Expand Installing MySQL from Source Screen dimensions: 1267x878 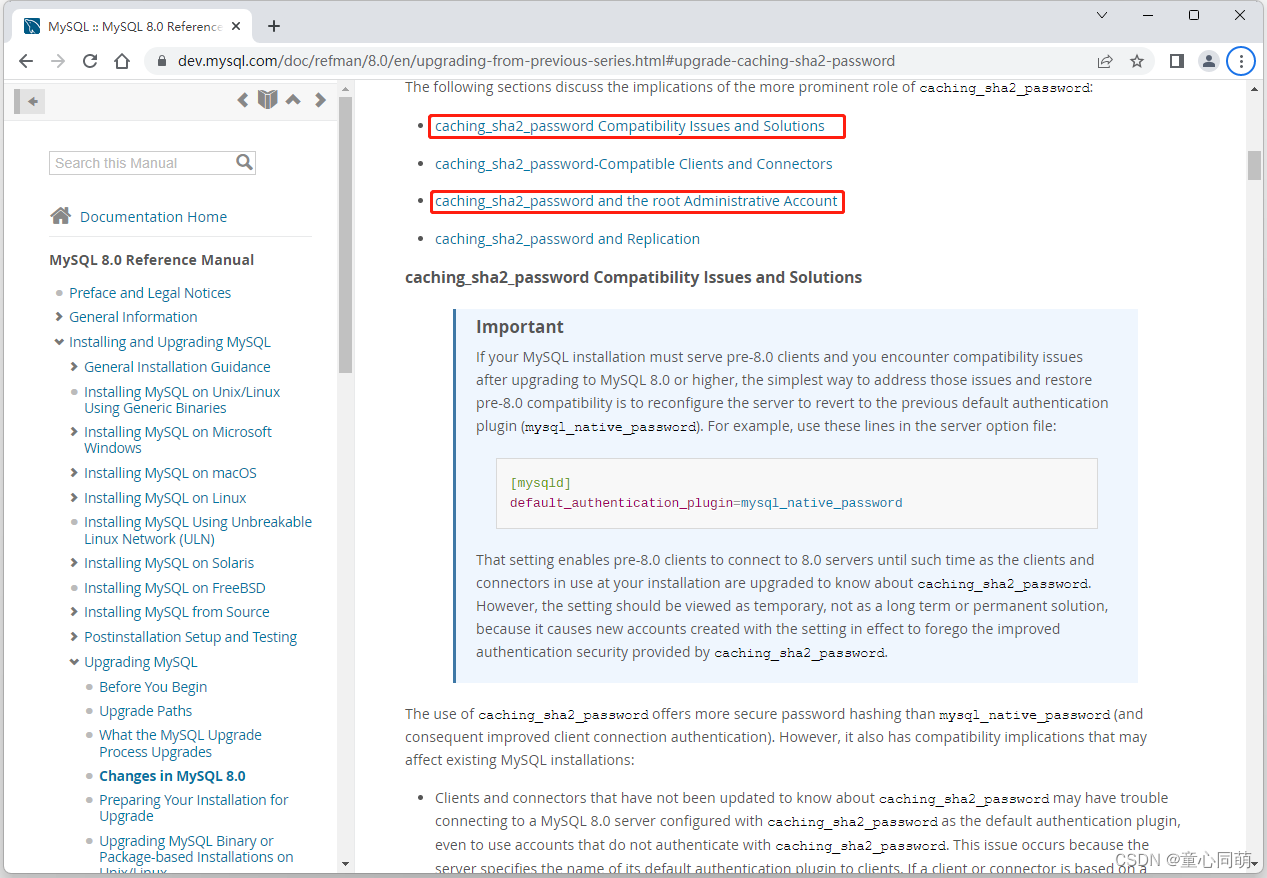click(74, 612)
